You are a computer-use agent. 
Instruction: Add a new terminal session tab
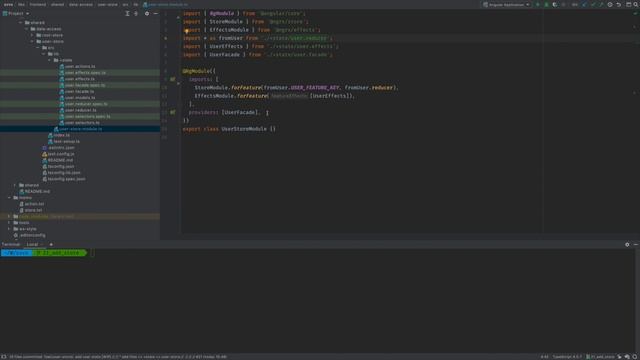(51, 244)
